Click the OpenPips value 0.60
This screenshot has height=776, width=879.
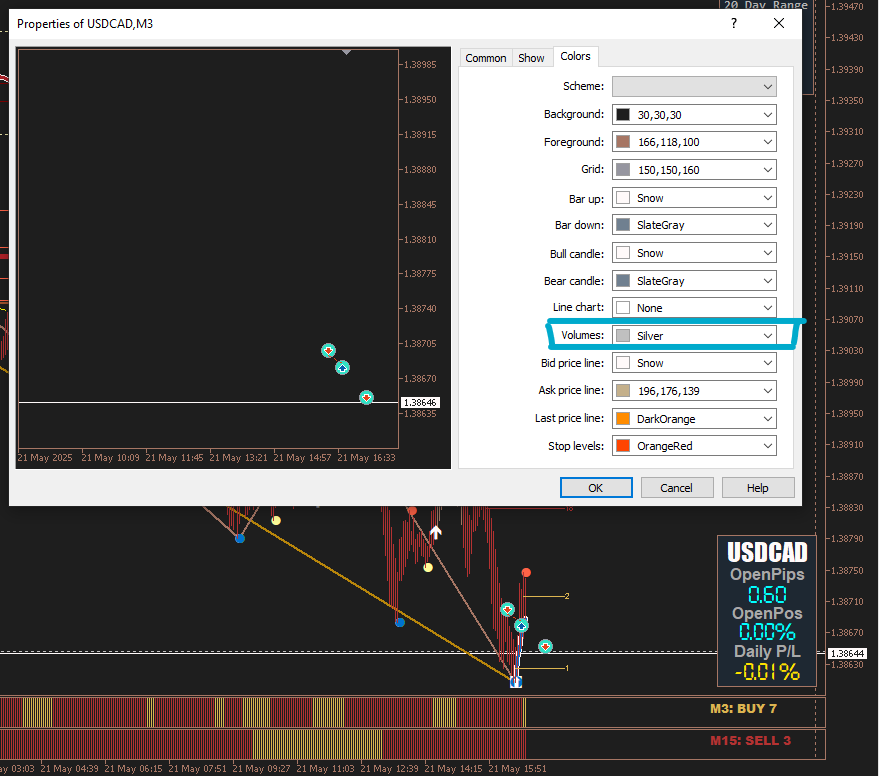767,594
